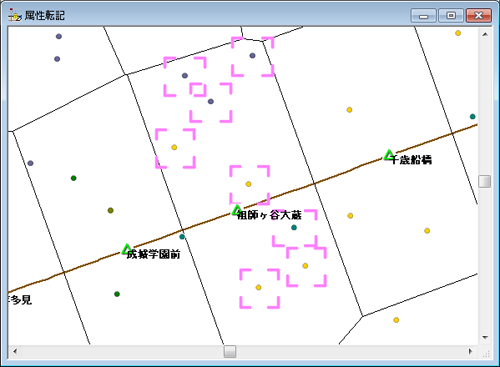Click the 祖師ヶ谷大蔵 station triangle marker
The height and width of the screenshot is (367, 500).
tap(237, 210)
